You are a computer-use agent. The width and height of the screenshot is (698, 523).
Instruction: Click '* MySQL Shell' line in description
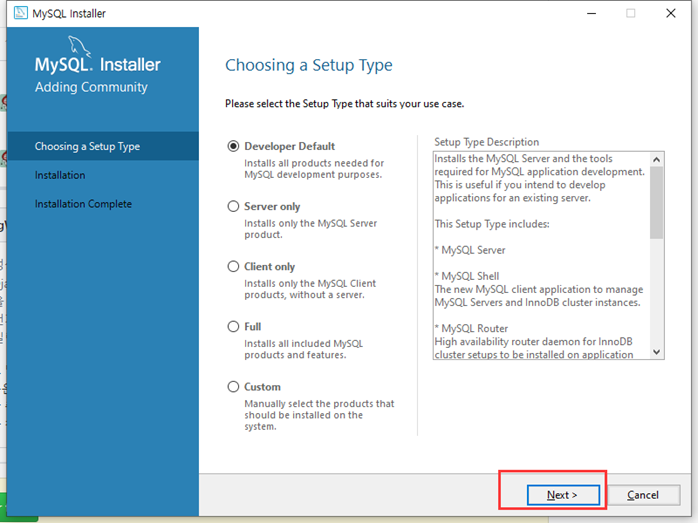(467, 276)
